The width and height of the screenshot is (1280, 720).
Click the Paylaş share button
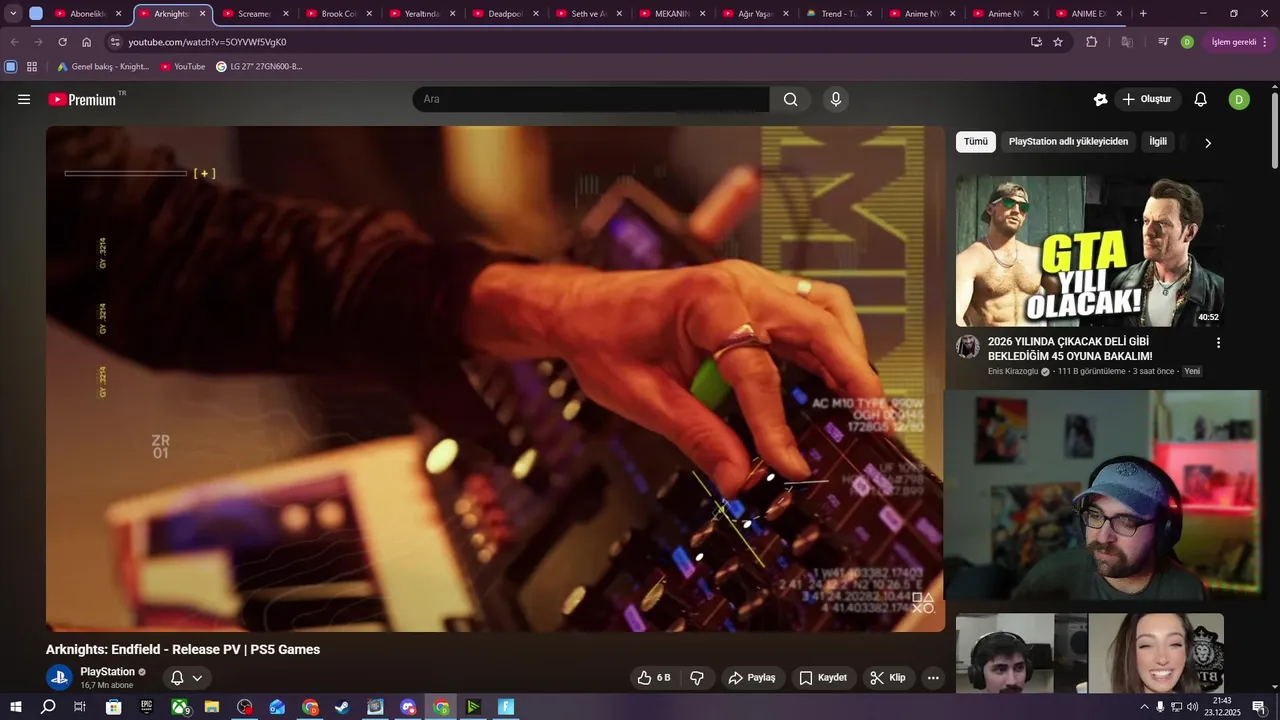pyautogui.click(x=752, y=677)
